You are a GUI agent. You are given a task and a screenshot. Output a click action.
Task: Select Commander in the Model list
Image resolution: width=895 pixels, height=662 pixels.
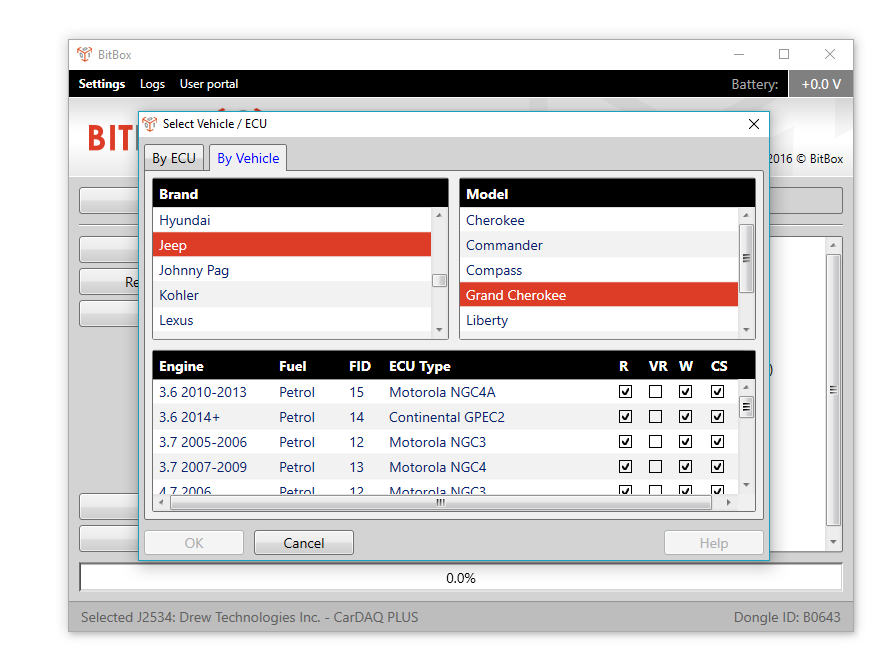click(x=504, y=245)
